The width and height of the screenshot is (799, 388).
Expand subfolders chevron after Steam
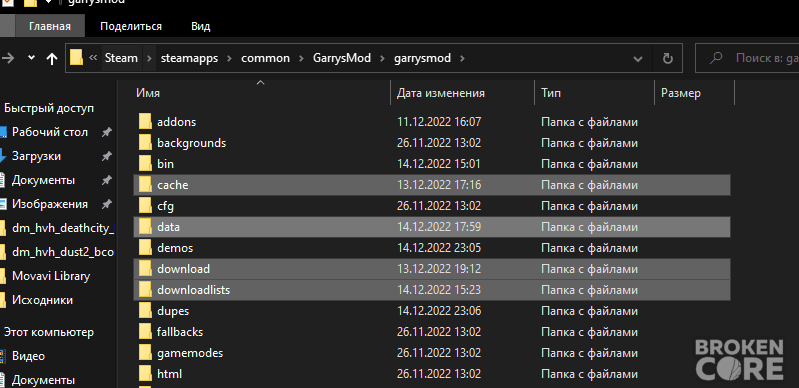point(149,59)
